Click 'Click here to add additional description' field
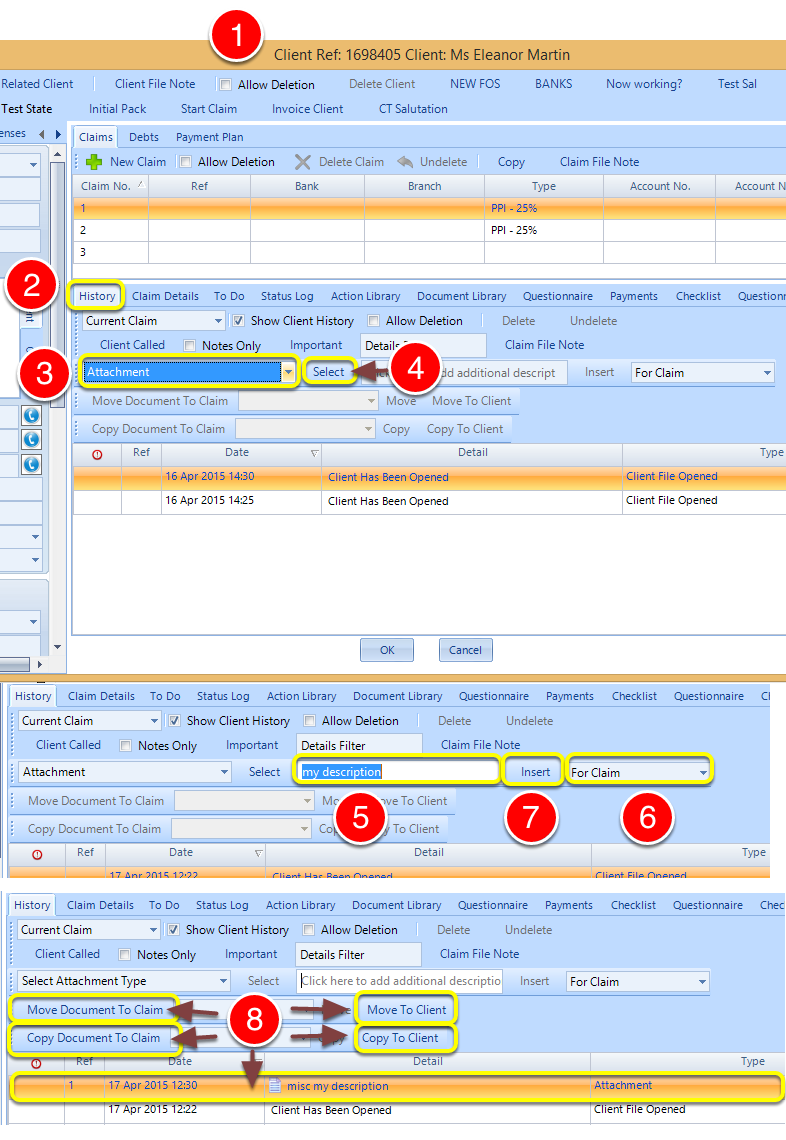Viewport: 786px width, 1140px height. pyautogui.click(x=401, y=981)
